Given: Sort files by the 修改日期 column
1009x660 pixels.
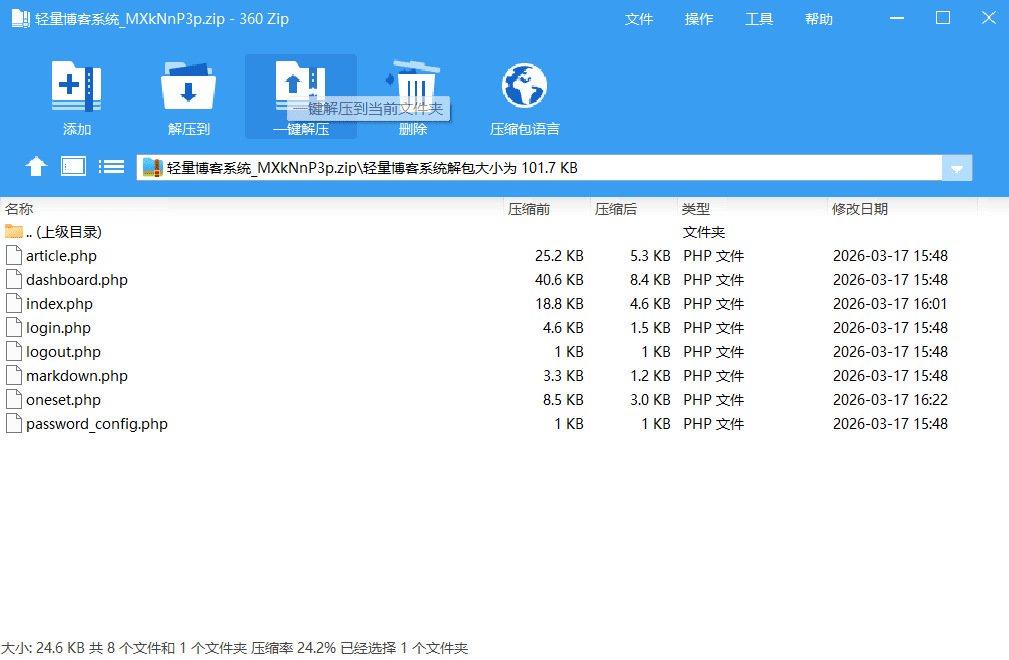Looking at the screenshot, I should [859, 209].
